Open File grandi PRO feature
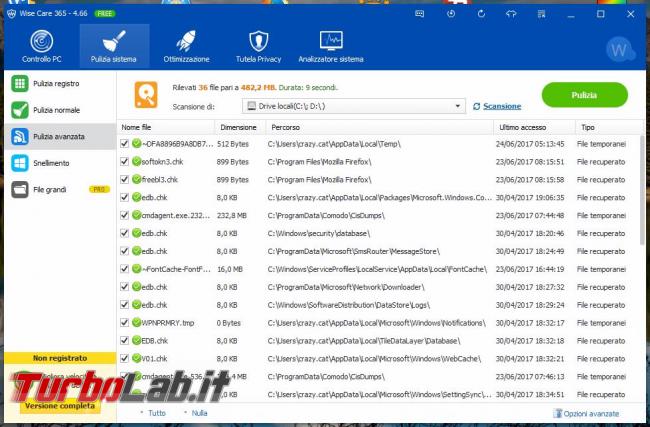Screen dimensions: 650x427 click(60, 189)
